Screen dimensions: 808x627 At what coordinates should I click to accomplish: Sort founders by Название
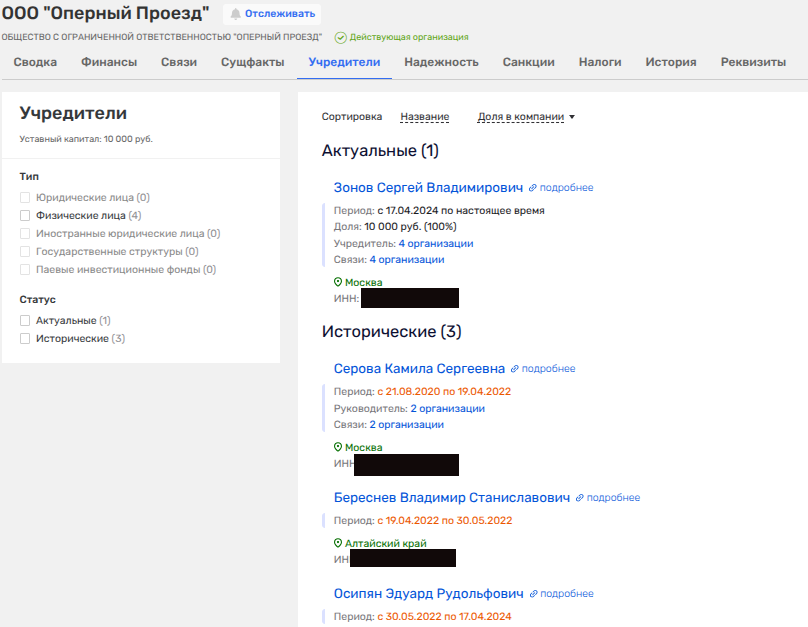point(424,117)
